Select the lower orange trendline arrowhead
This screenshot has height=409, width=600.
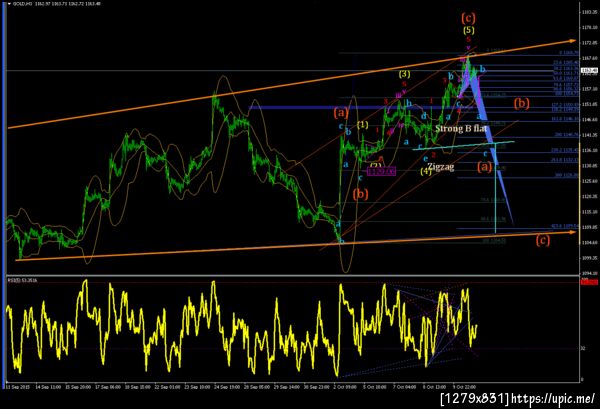pyautogui.click(x=572, y=232)
